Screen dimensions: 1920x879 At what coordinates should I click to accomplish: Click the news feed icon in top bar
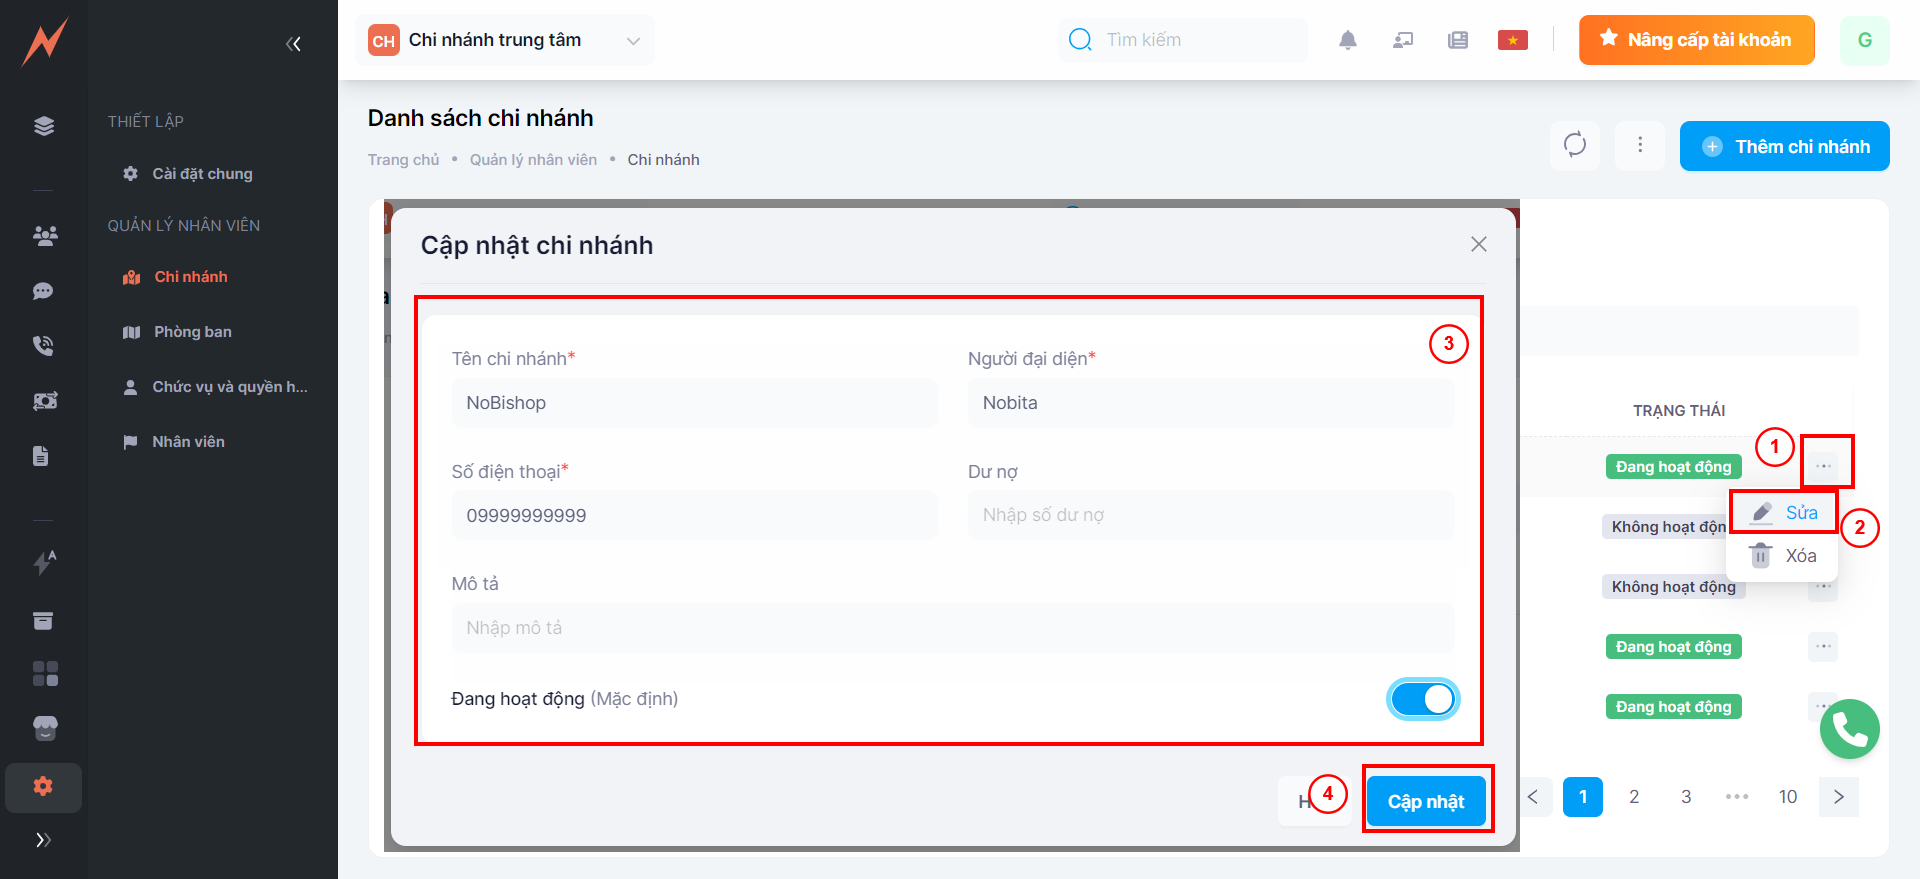pyautogui.click(x=1458, y=40)
